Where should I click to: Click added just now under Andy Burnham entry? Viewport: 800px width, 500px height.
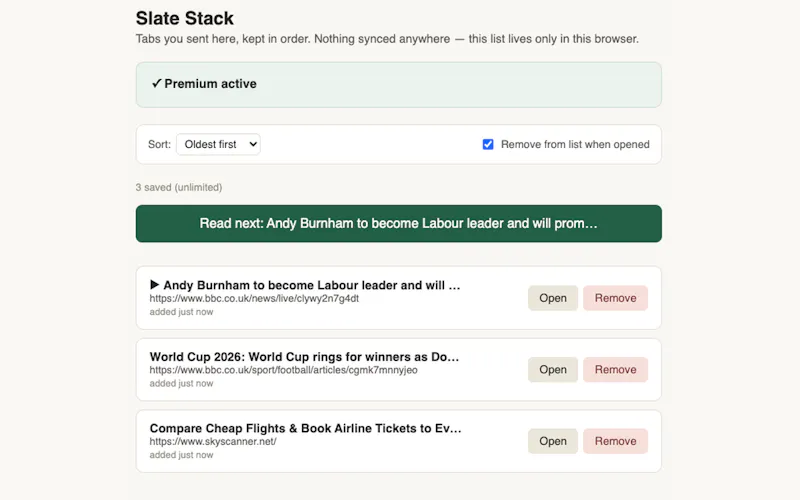pyautogui.click(x=181, y=312)
